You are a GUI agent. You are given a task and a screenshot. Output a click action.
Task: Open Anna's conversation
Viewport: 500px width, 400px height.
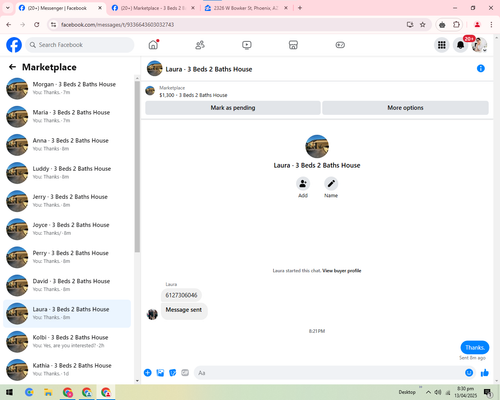click(x=67, y=145)
